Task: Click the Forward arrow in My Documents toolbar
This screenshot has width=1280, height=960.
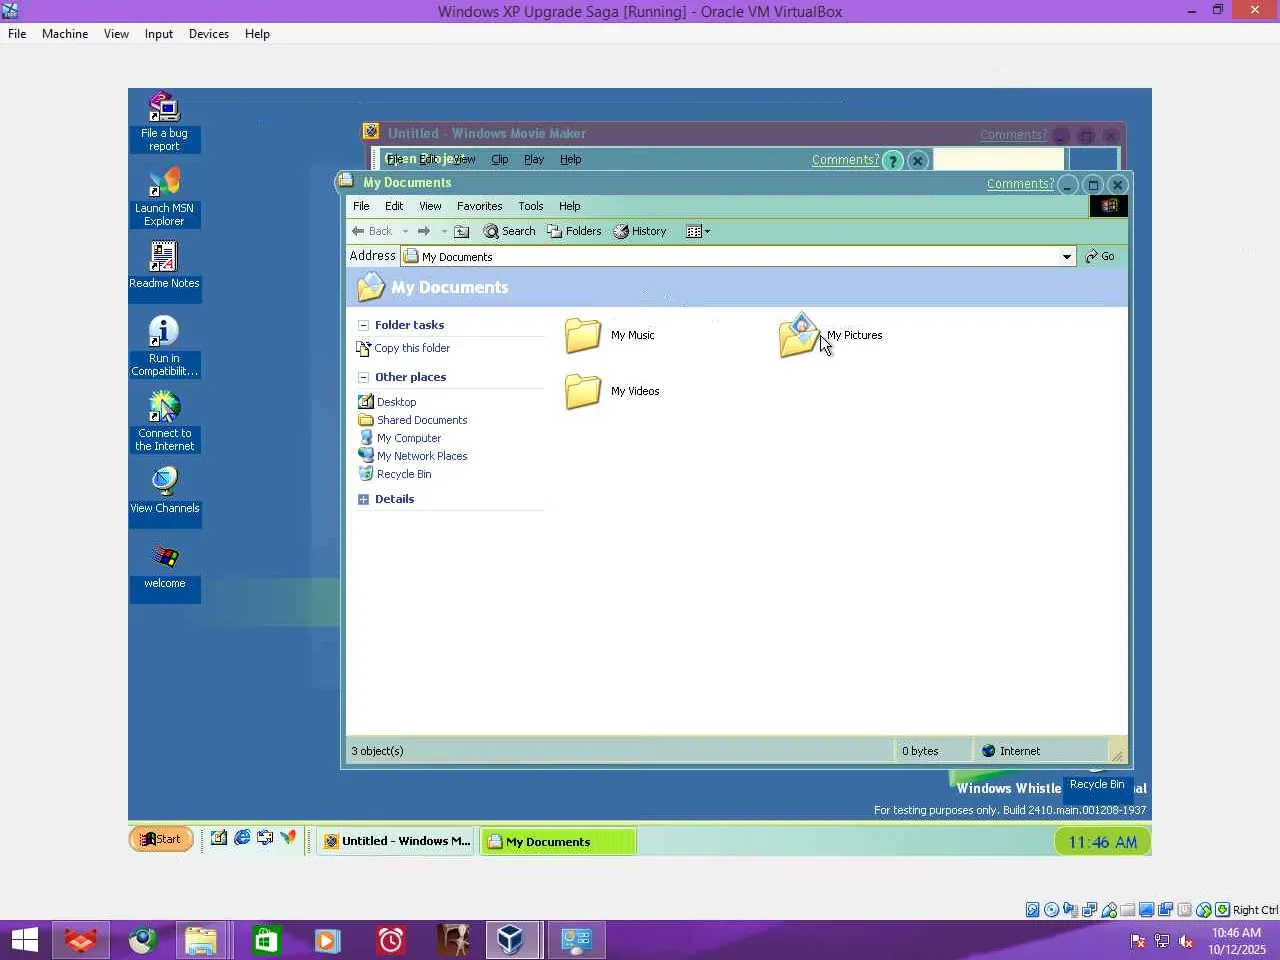Action: [424, 231]
